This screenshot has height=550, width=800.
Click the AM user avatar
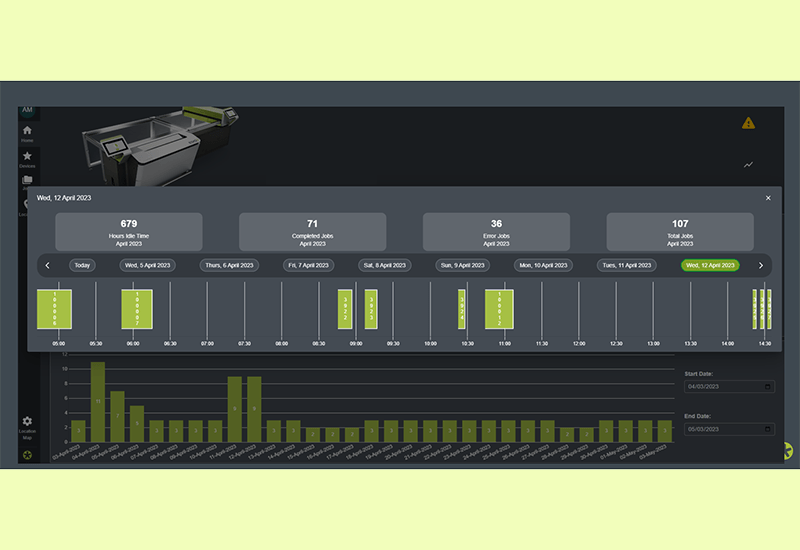point(27,111)
